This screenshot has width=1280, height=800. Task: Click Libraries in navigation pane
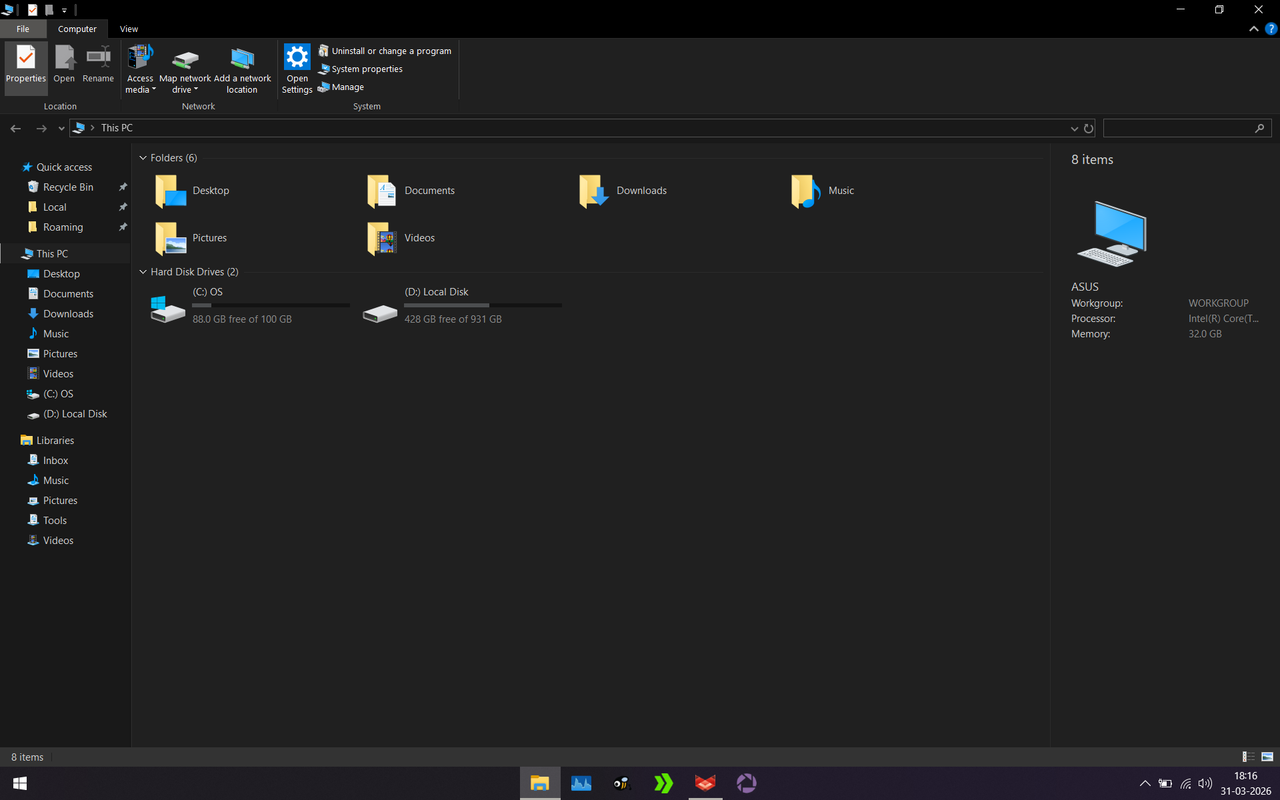[55, 440]
